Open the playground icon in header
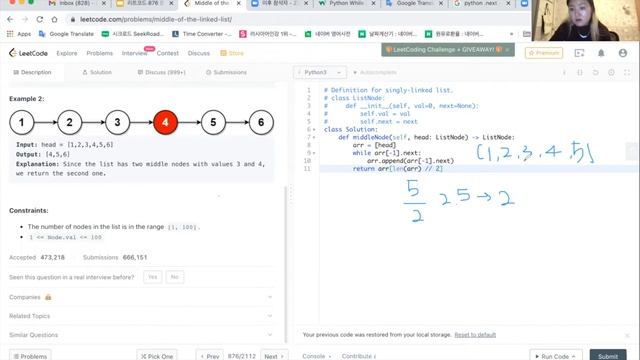 [x=579, y=53]
